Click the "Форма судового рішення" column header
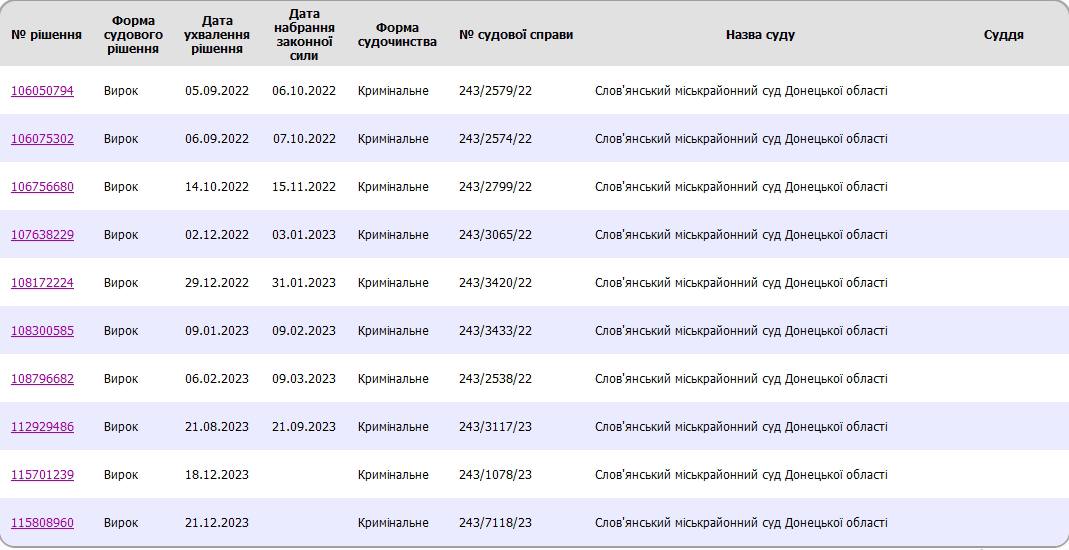Image resolution: width=1069 pixels, height=550 pixels. click(133, 35)
